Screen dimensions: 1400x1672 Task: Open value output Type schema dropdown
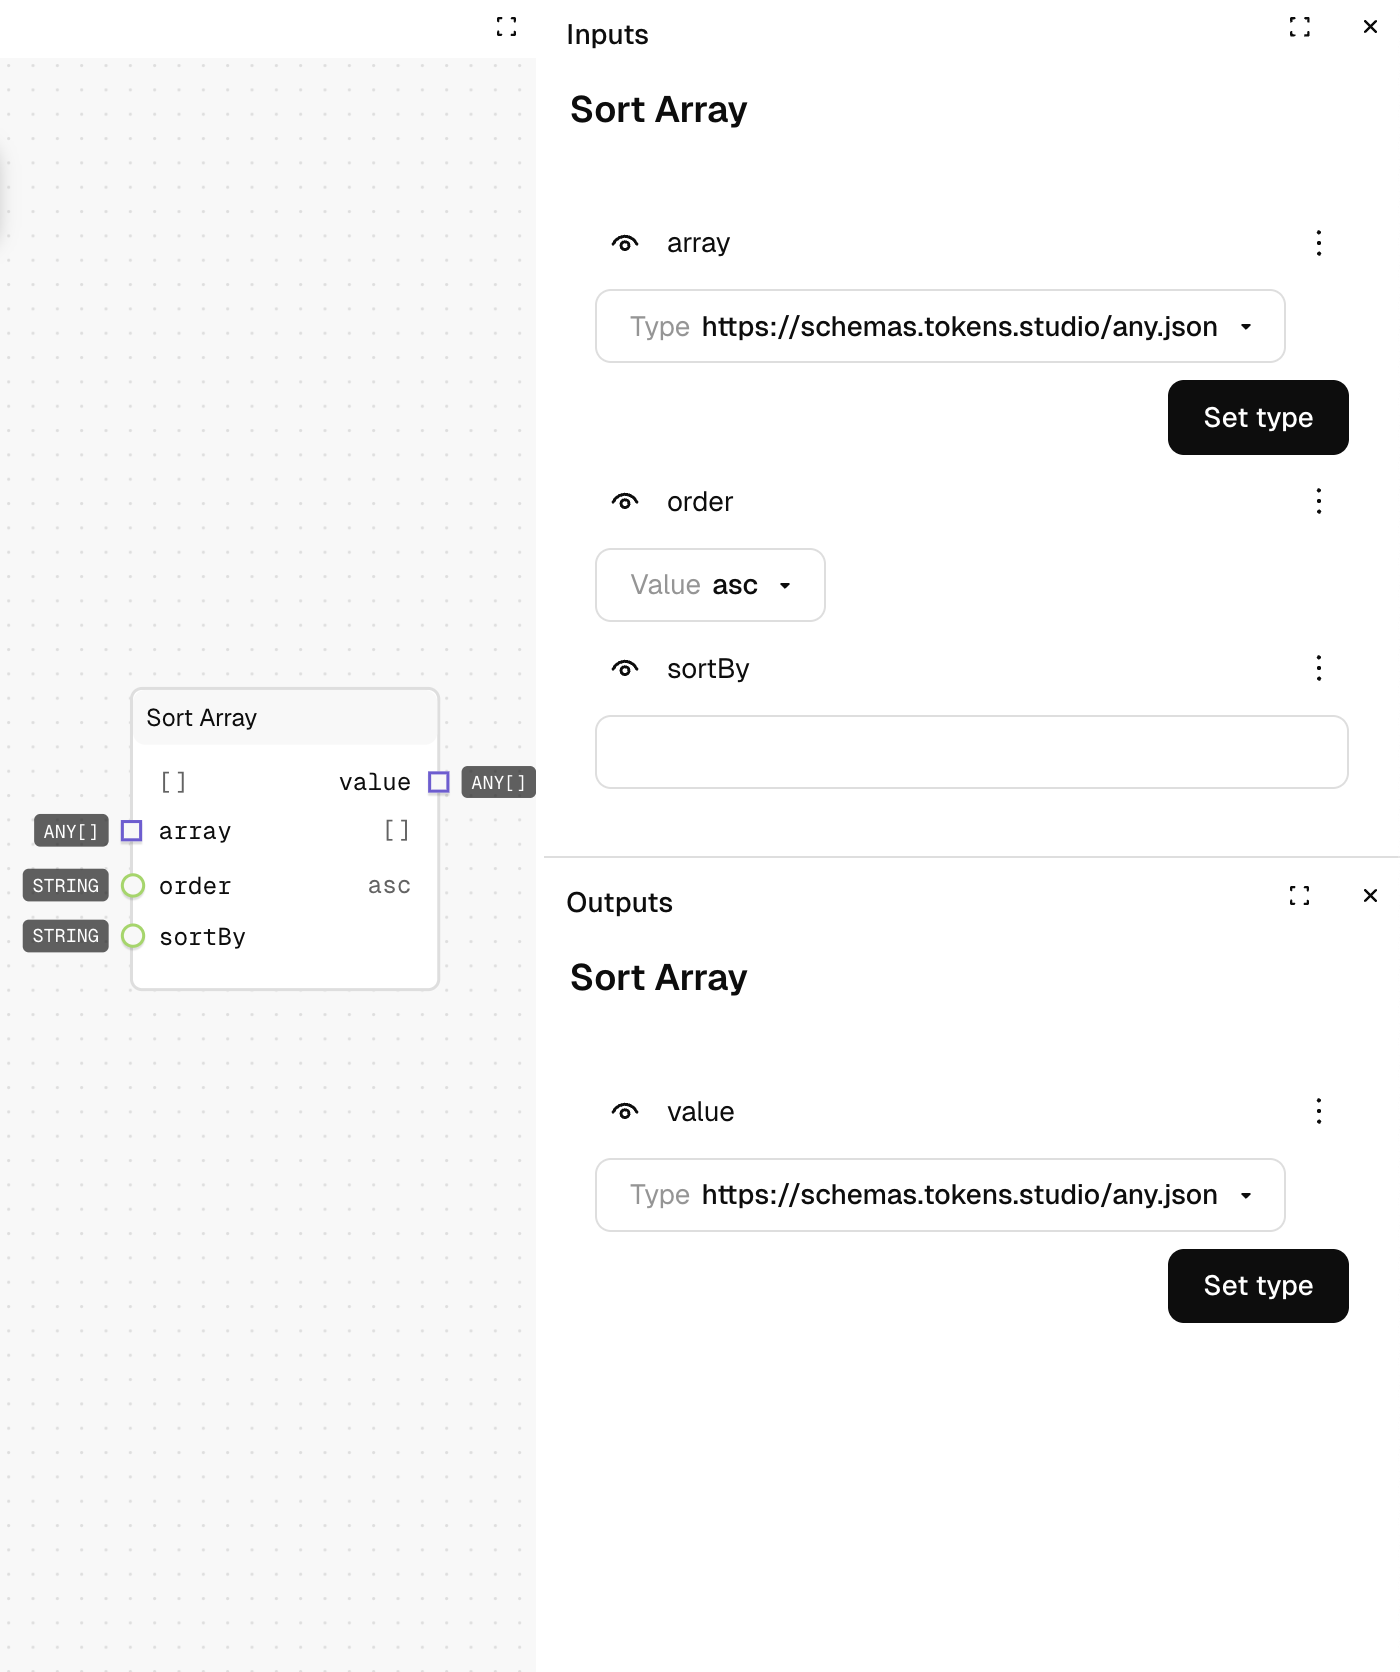(x=940, y=1195)
